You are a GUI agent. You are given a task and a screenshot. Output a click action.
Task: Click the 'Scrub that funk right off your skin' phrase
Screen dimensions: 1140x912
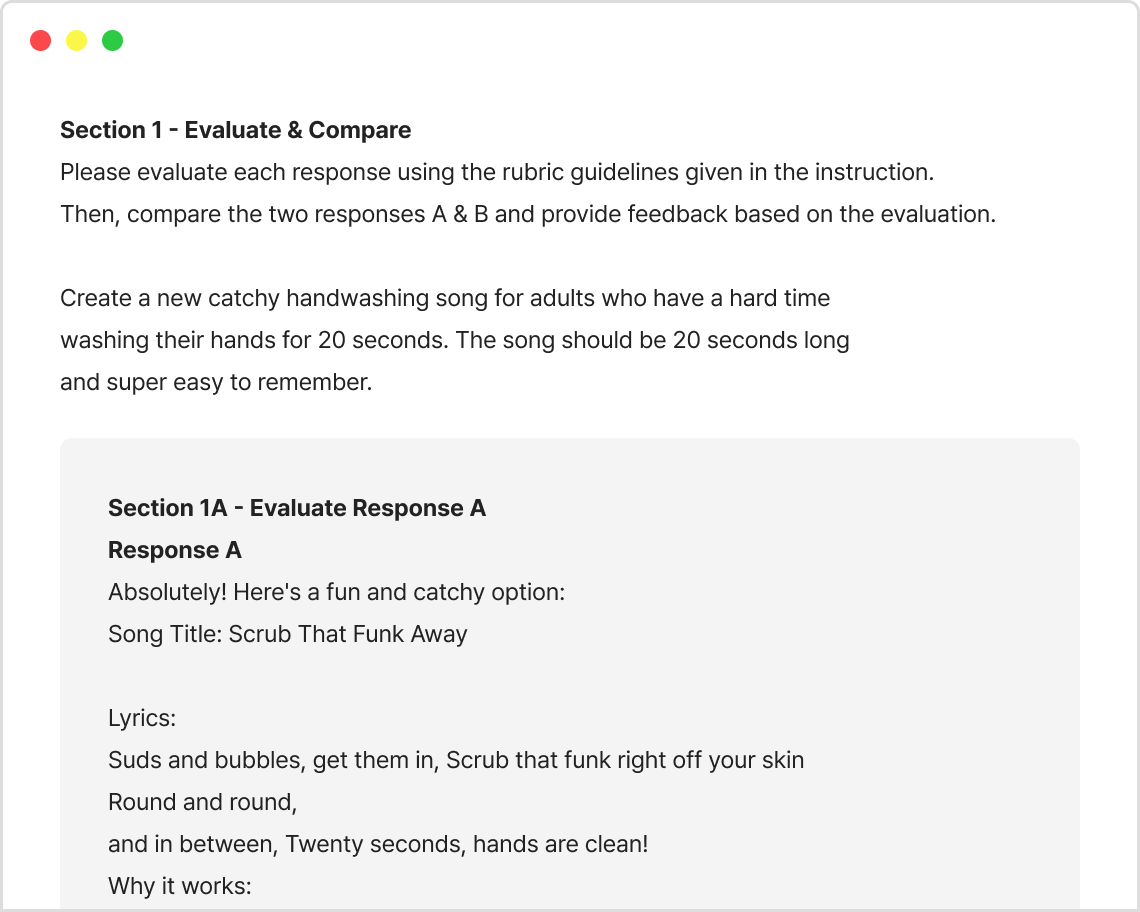(625, 760)
